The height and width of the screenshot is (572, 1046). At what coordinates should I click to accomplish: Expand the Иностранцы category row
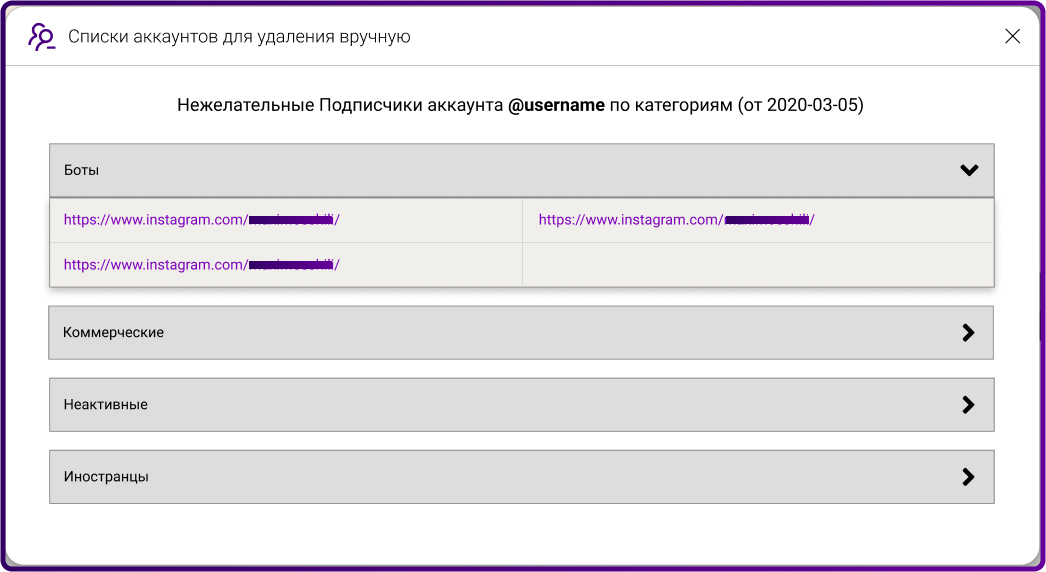500,477
